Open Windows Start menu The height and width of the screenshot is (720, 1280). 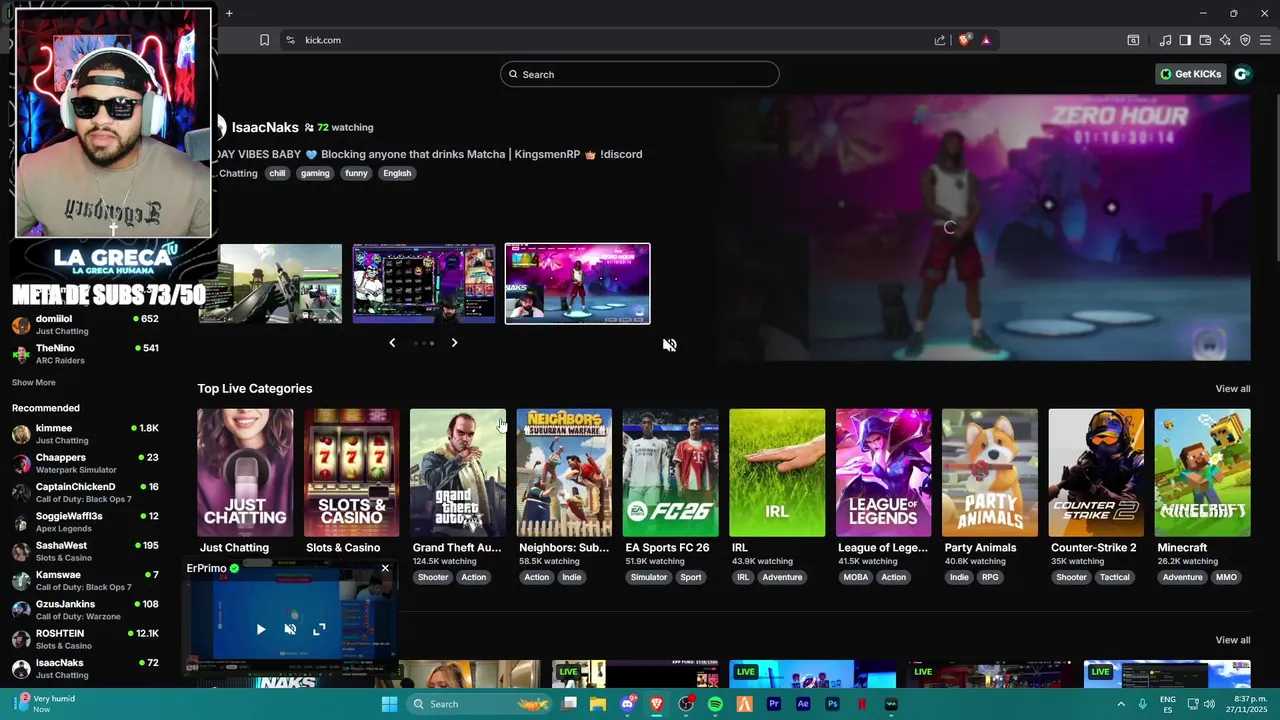[389, 704]
